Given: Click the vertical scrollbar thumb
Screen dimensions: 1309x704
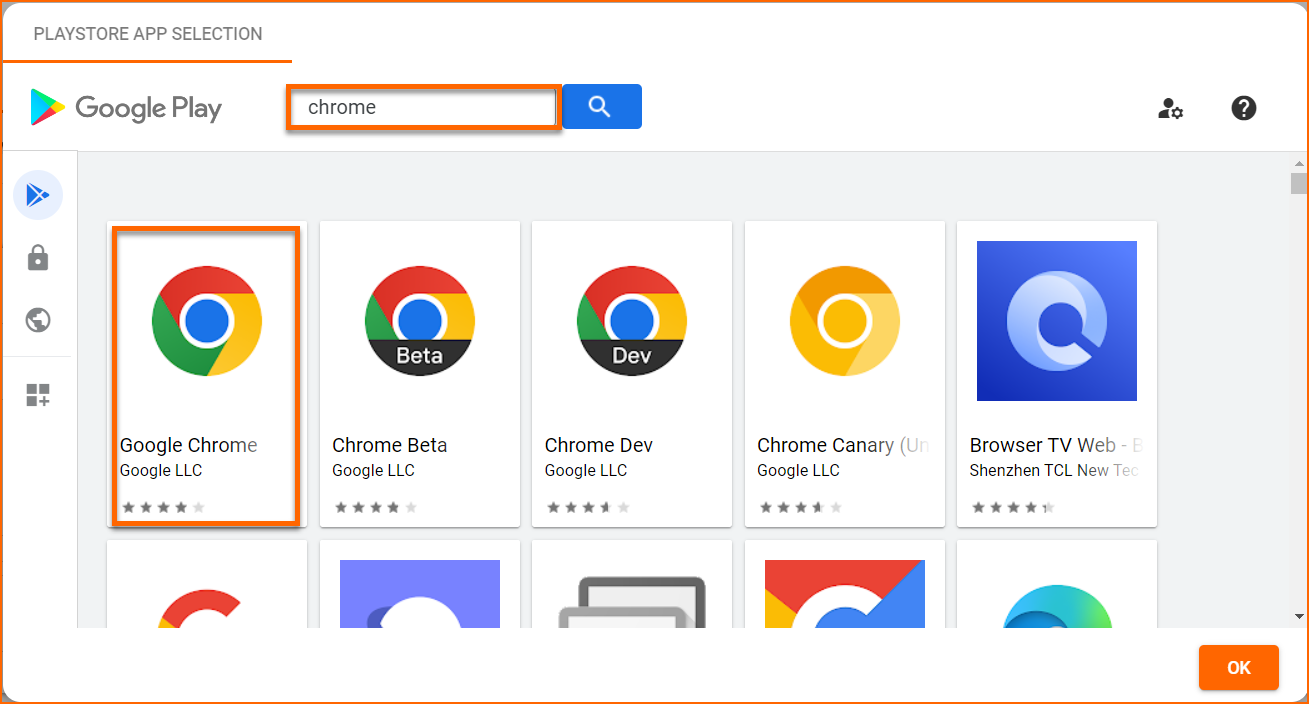Looking at the screenshot, I should (1299, 183).
